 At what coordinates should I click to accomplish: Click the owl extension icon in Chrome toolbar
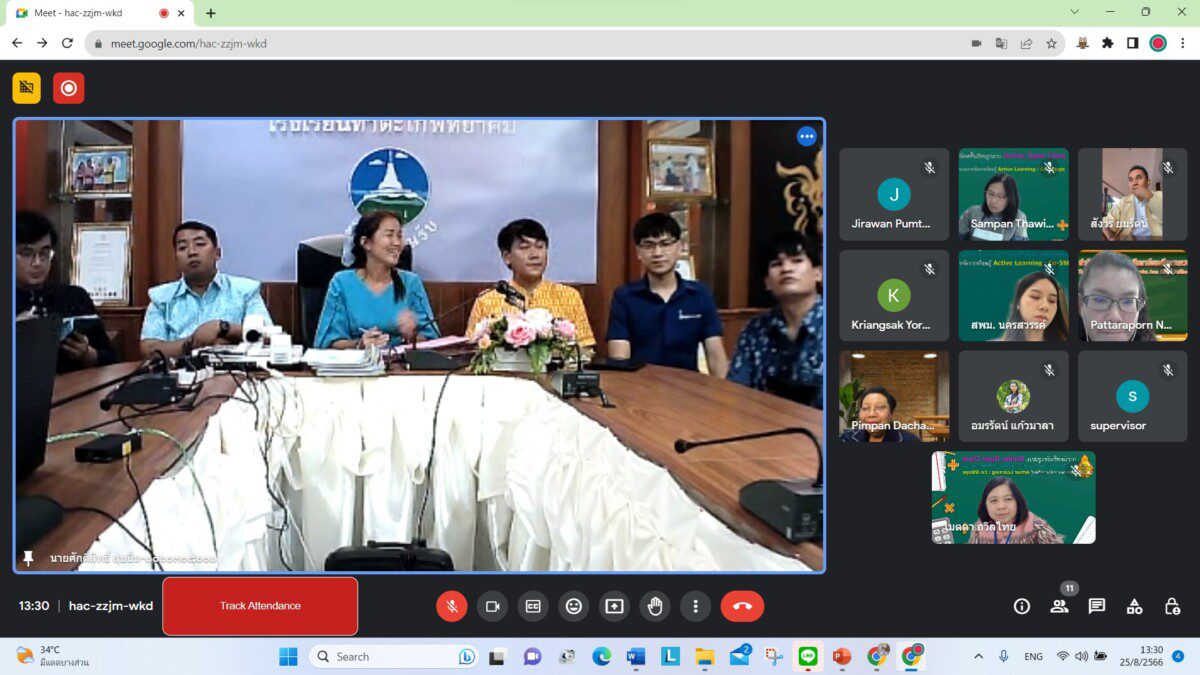coord(1082,43)
